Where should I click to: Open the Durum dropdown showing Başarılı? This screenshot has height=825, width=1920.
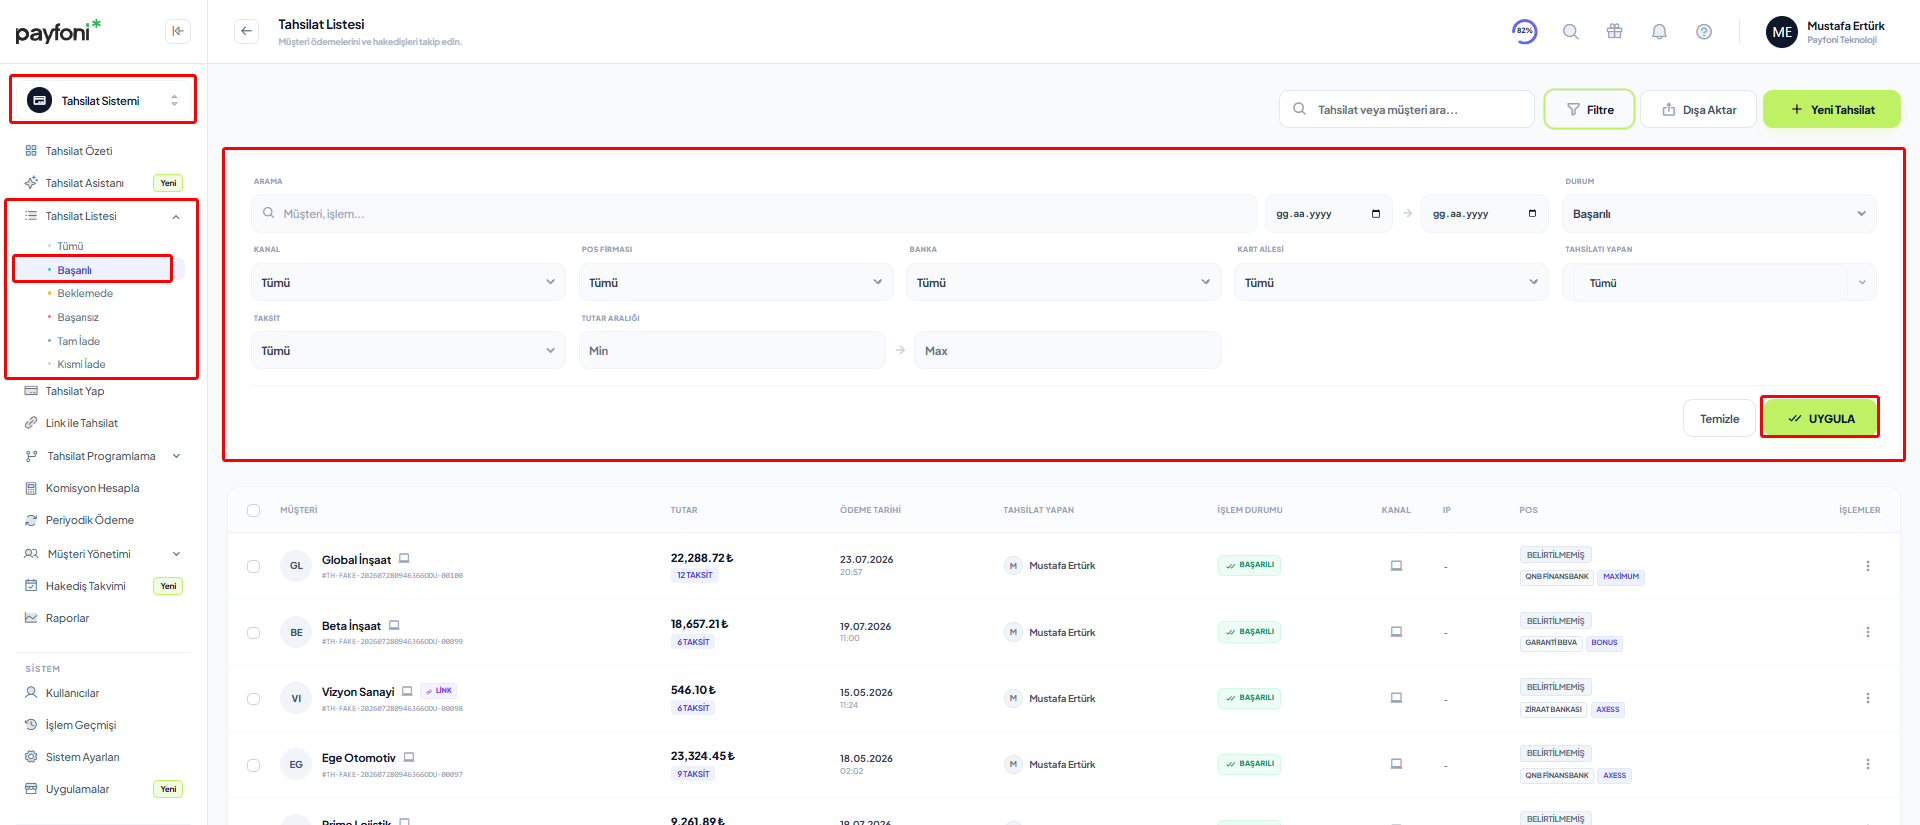click(1719, 214)
